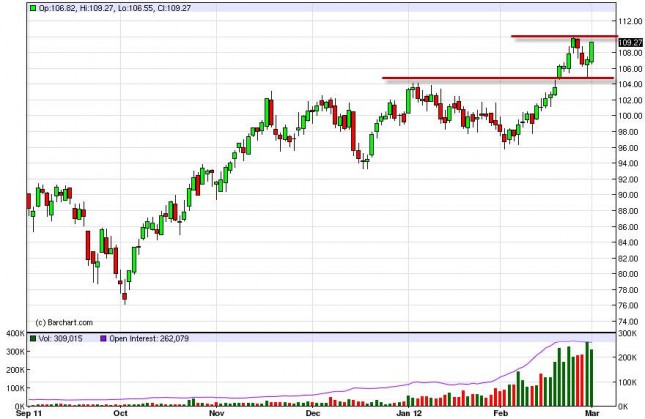Image resolution: width=645 pixels, height=419 pixels.
Task: Click the 200K label on right open interest axis
Action: 628,358
